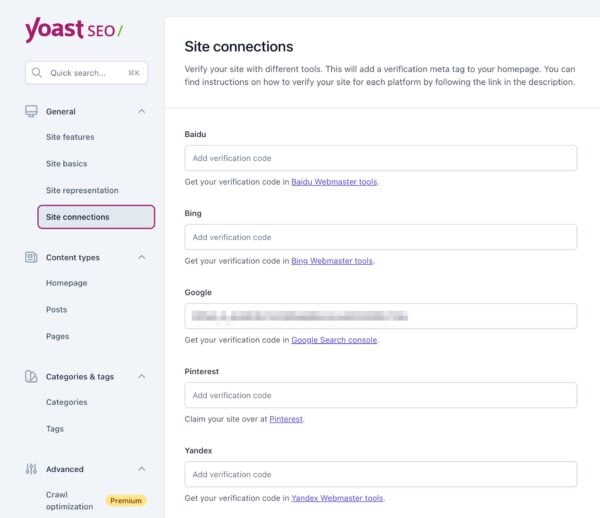Viewport: 600px width, 518px height.
Task: Collapse the Advanced section chevron
Action: (x=141, y=468)
